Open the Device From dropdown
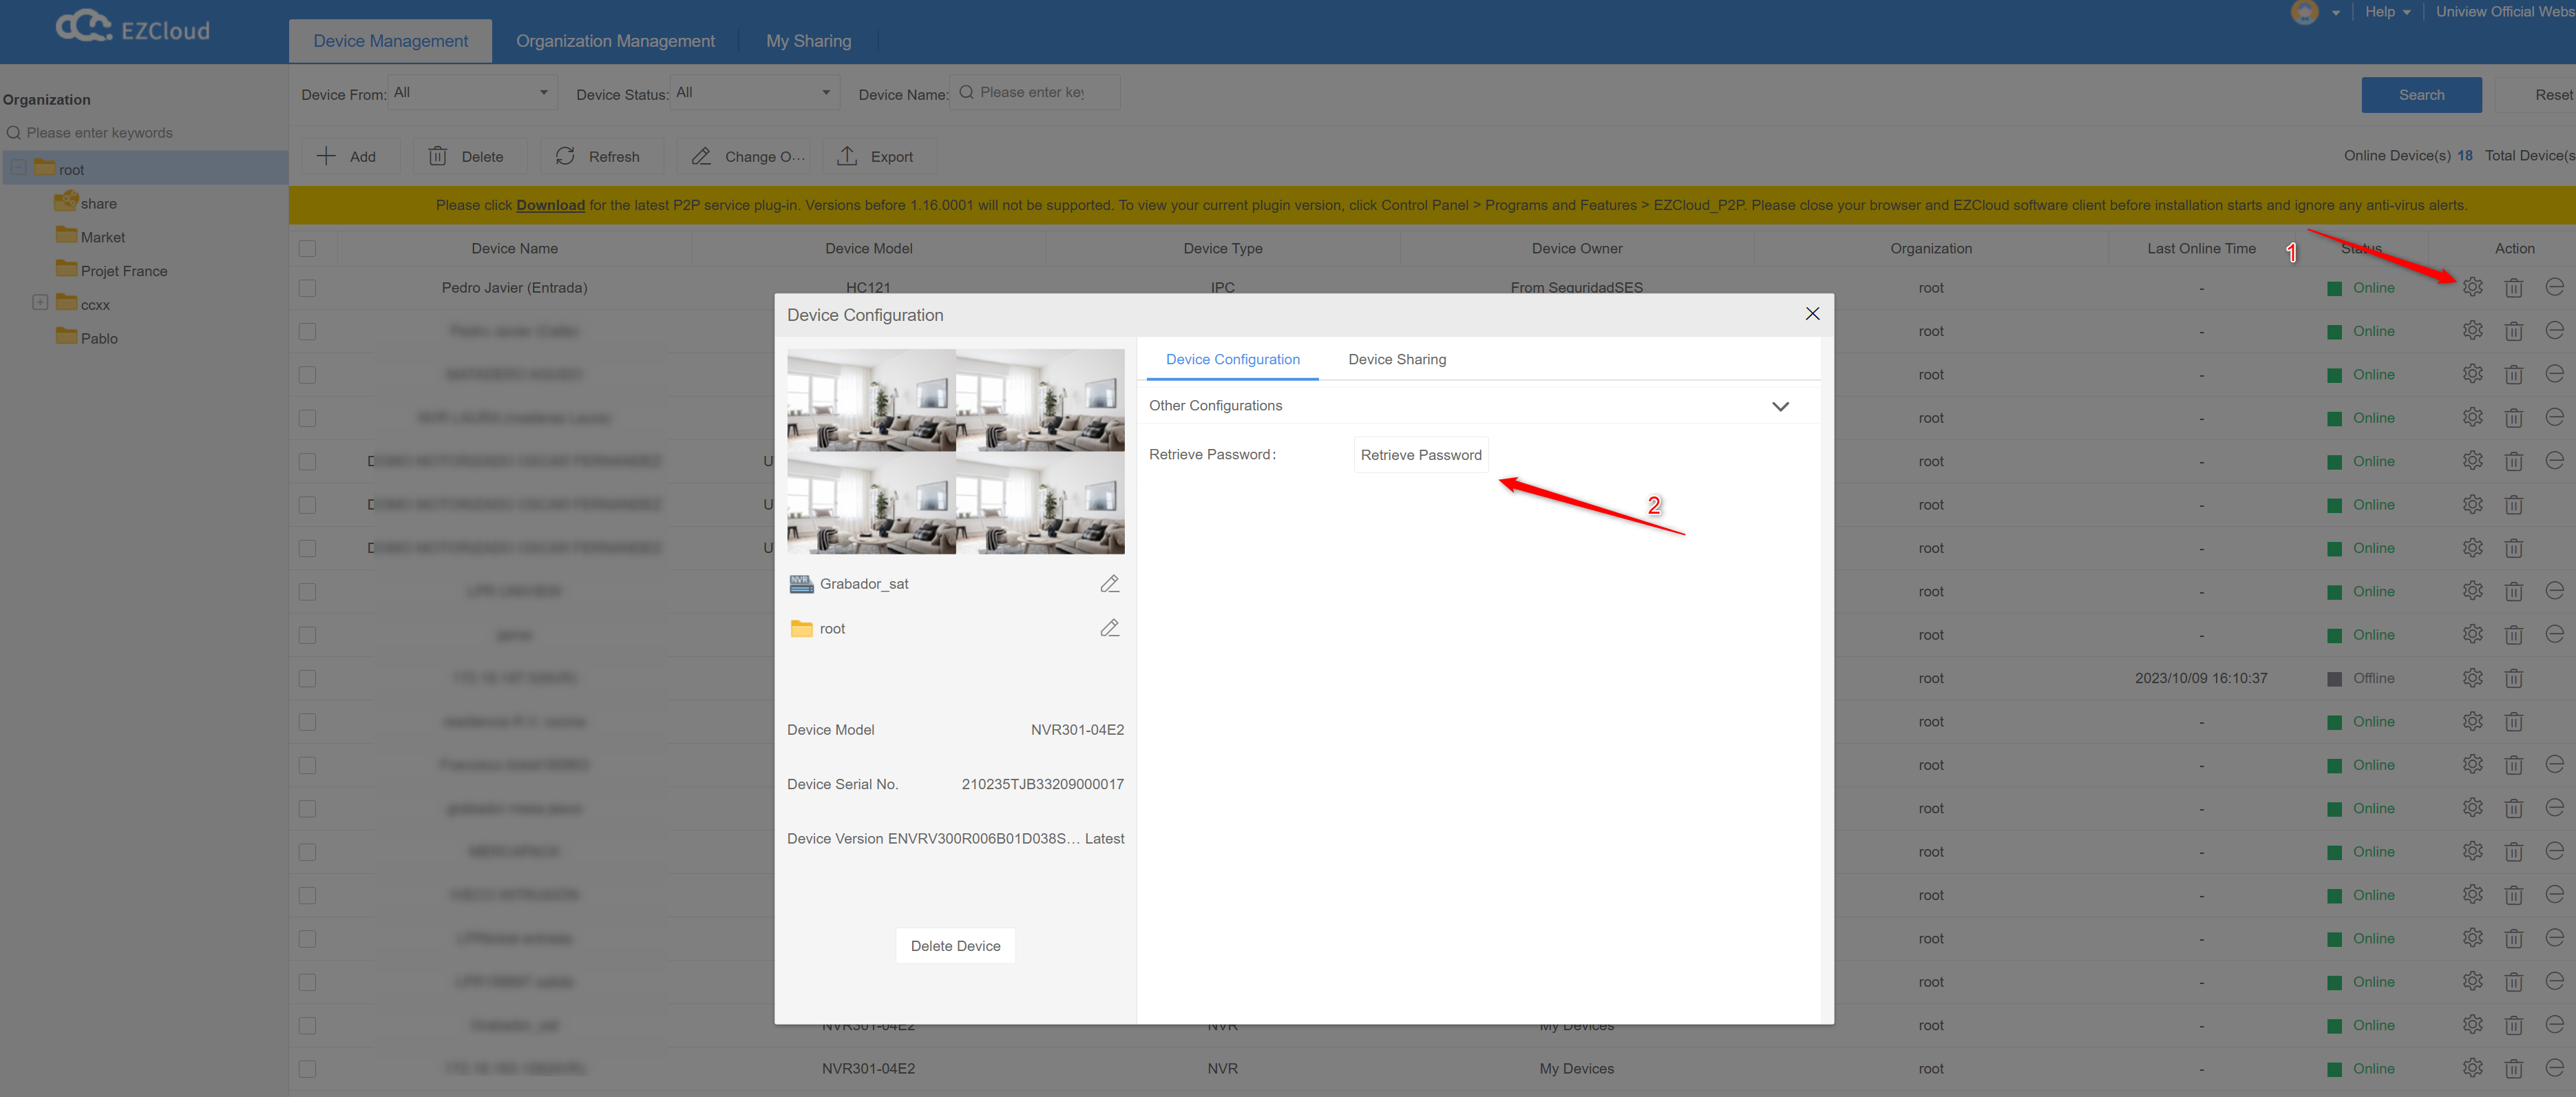The width and height of the screenshot is (2576, 1097). [x=470, y=92]
